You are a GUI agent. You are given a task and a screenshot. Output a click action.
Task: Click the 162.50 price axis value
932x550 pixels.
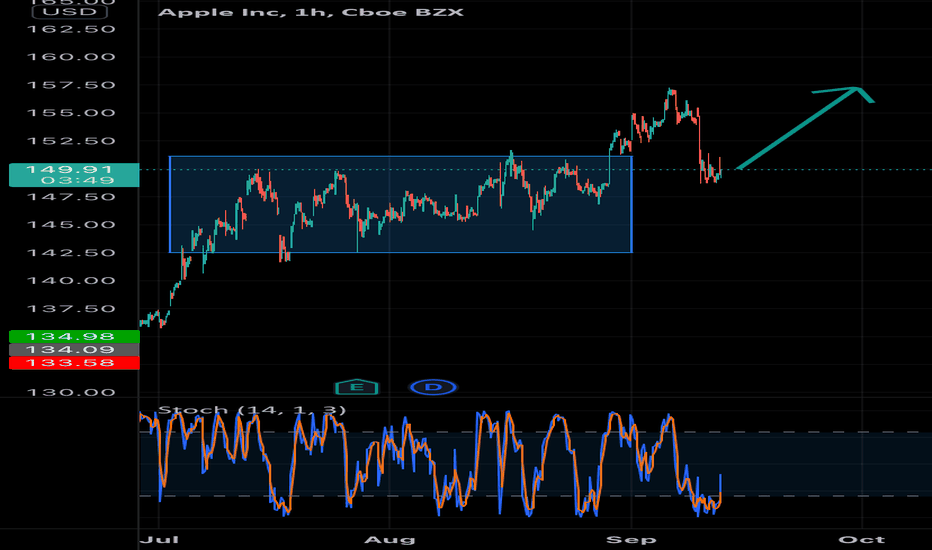[x=71, y=29]
